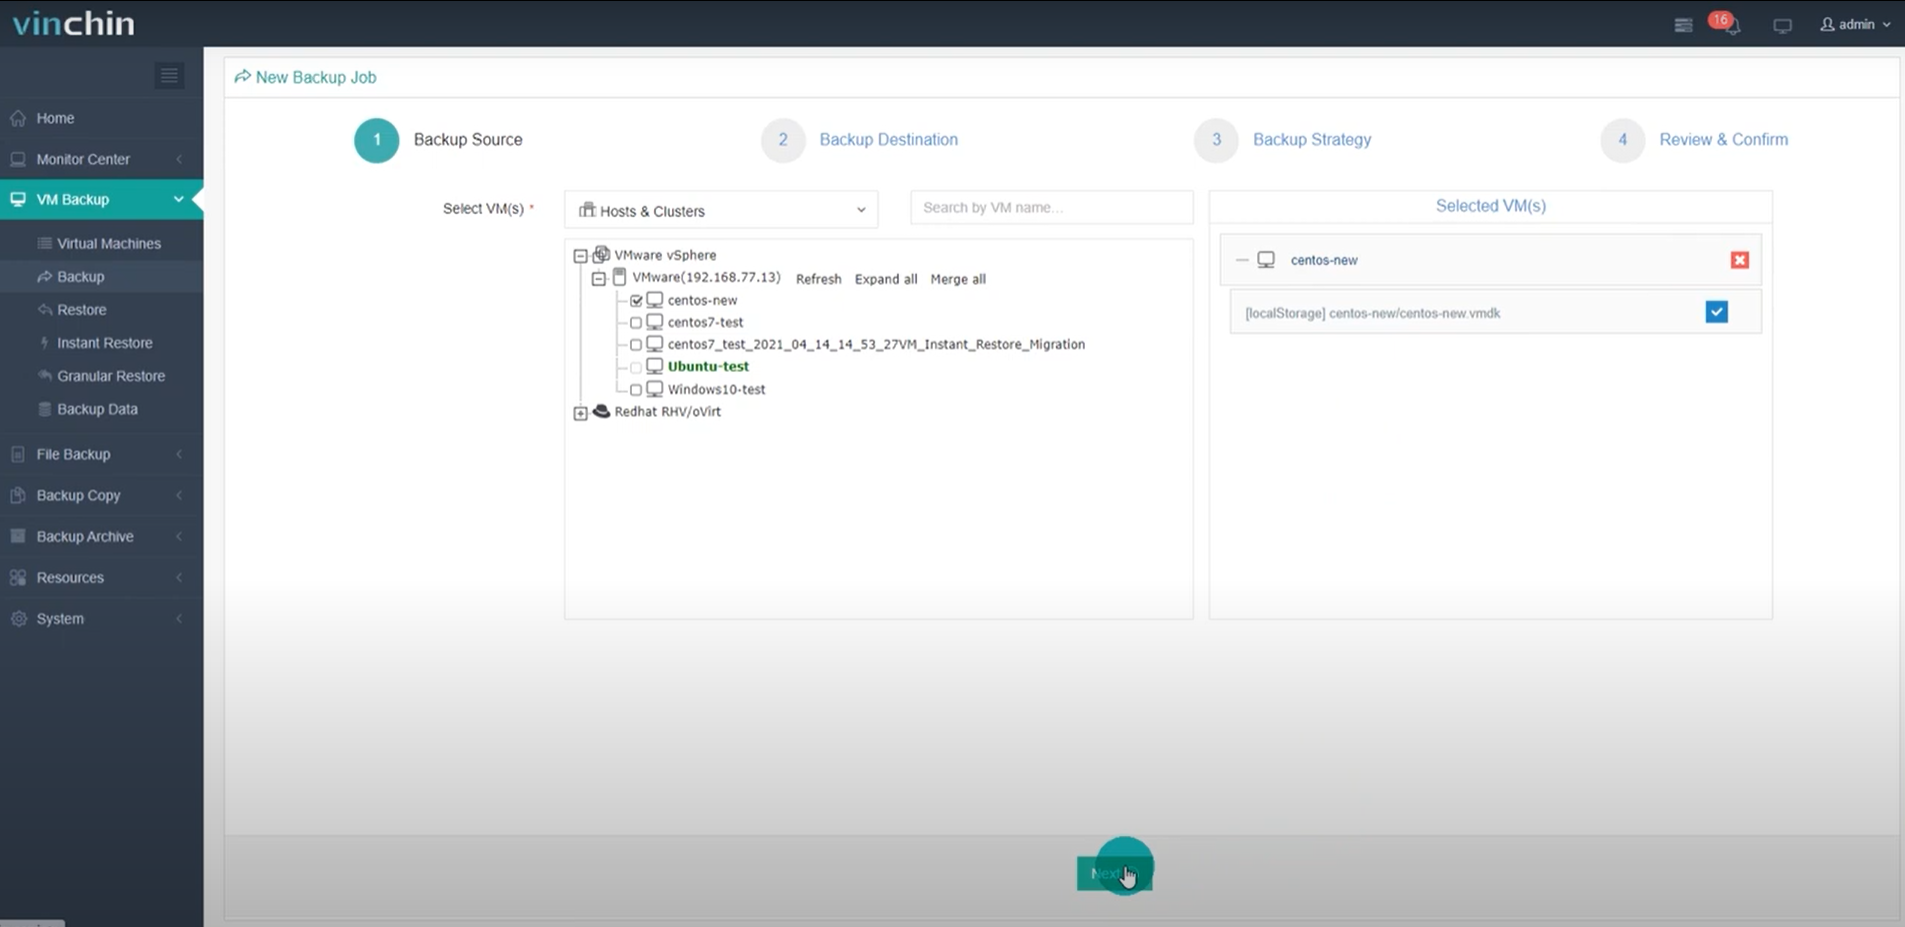Check the Windows10-test VM checkbox
1905x927 pixels.
[x=636, y=390]
